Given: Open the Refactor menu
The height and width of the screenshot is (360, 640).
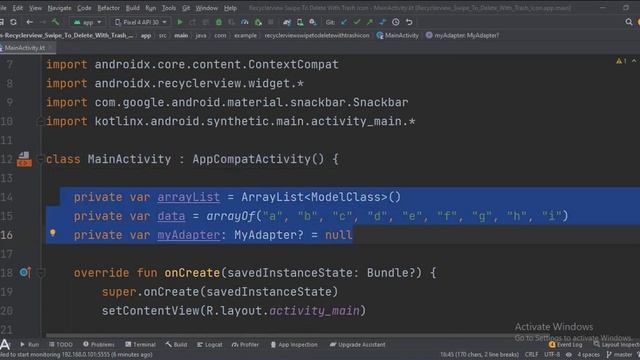Looking at the screenshot, I should click(x=108, y=8).
